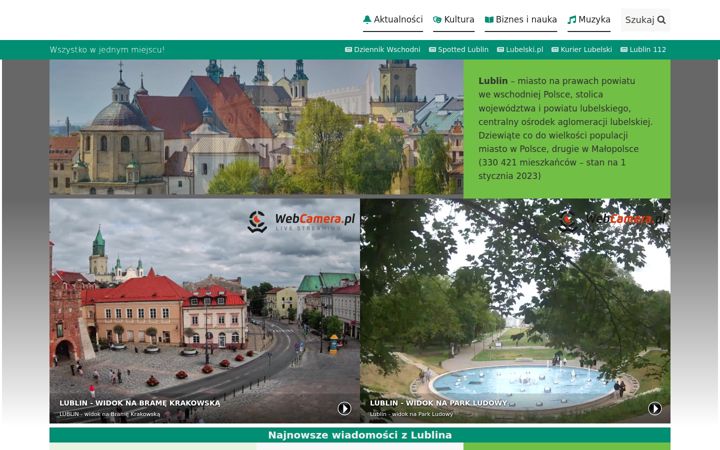Click the magnifier icon in Szukaj
Image resolution: width=720 pixels, height=450 pixels.
(x=661, y=20)
